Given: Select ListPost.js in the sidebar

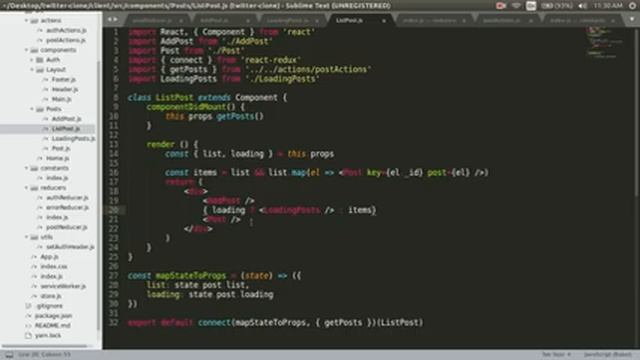Looking at the screenshot, I should coord(66,129).
